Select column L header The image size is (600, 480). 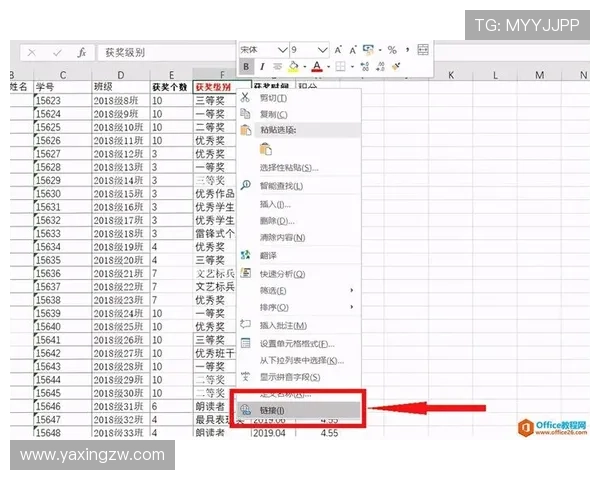pyautogui.click(x=495, y=75)
